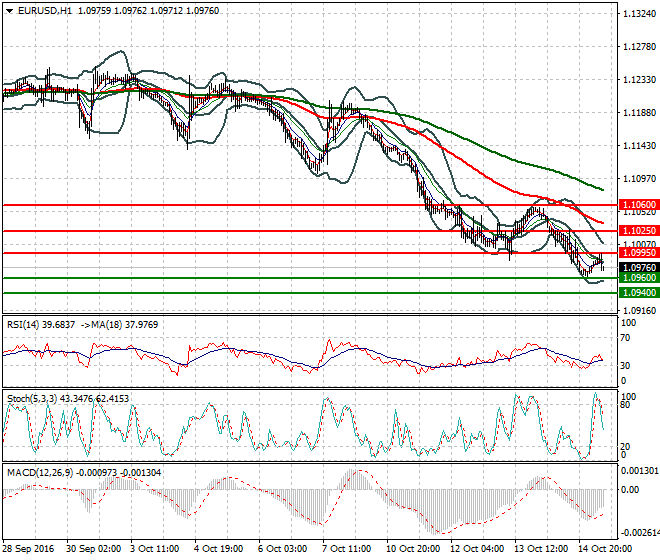This screenshot has width=660, height=560.
Task: Select the 1.10600 red price level label
Action: pyautogui.click(x=632, y=204)
